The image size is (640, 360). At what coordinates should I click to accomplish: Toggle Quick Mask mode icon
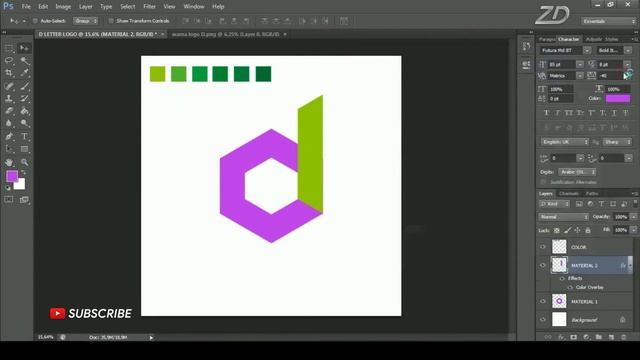pos(9,200)
